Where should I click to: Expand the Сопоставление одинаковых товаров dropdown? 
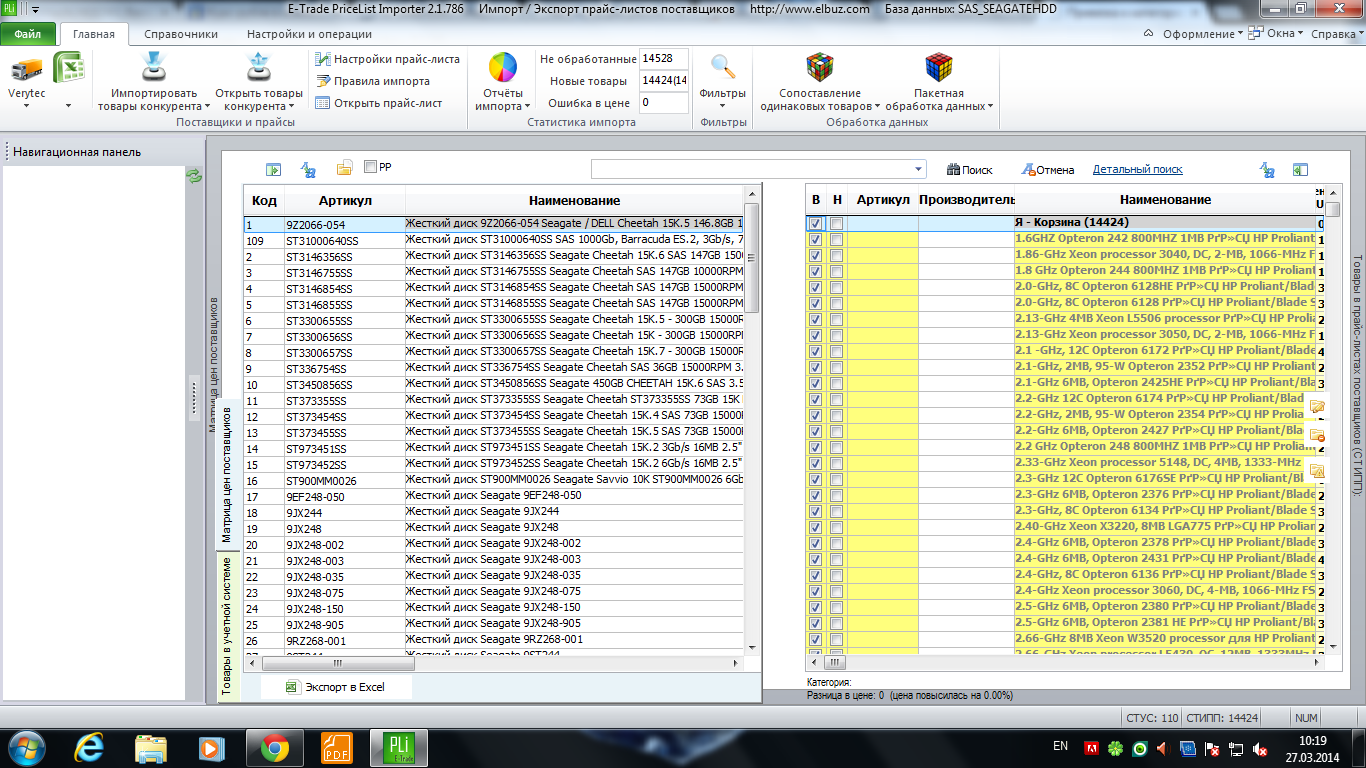[x=877, y=107]
